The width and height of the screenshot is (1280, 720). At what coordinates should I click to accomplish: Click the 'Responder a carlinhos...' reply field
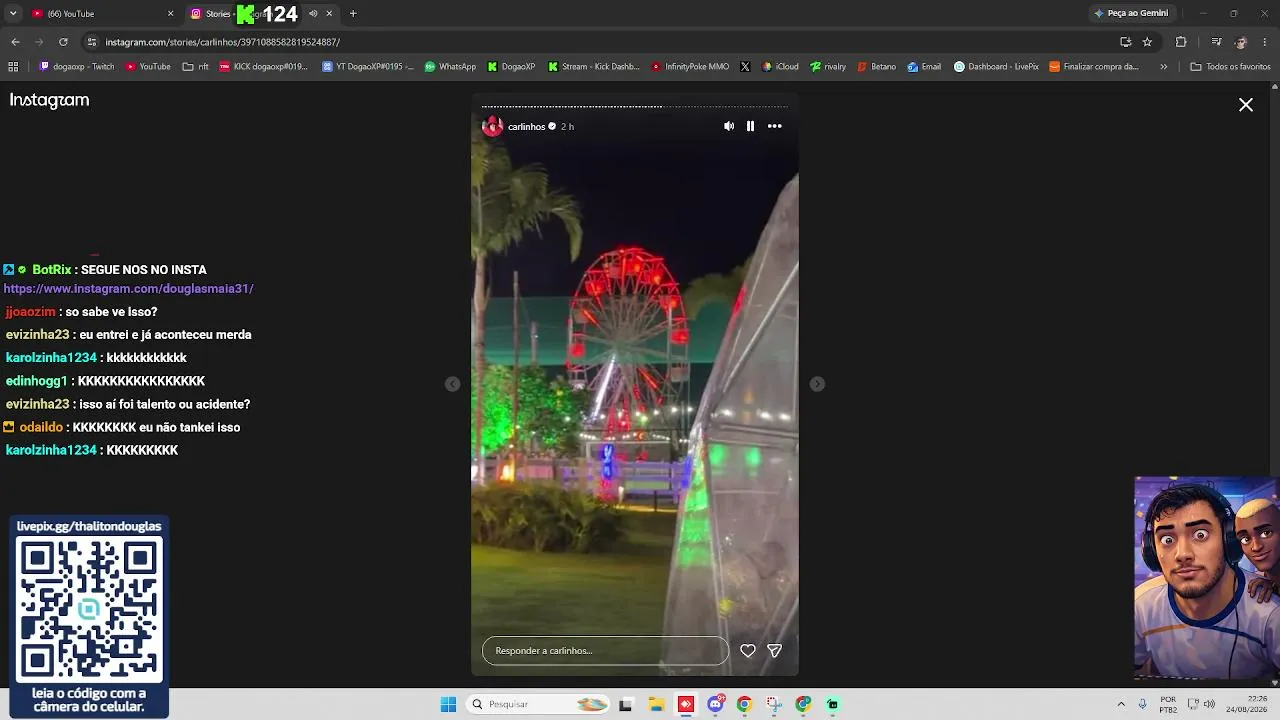pyautogui.click(x=605, y=650)
